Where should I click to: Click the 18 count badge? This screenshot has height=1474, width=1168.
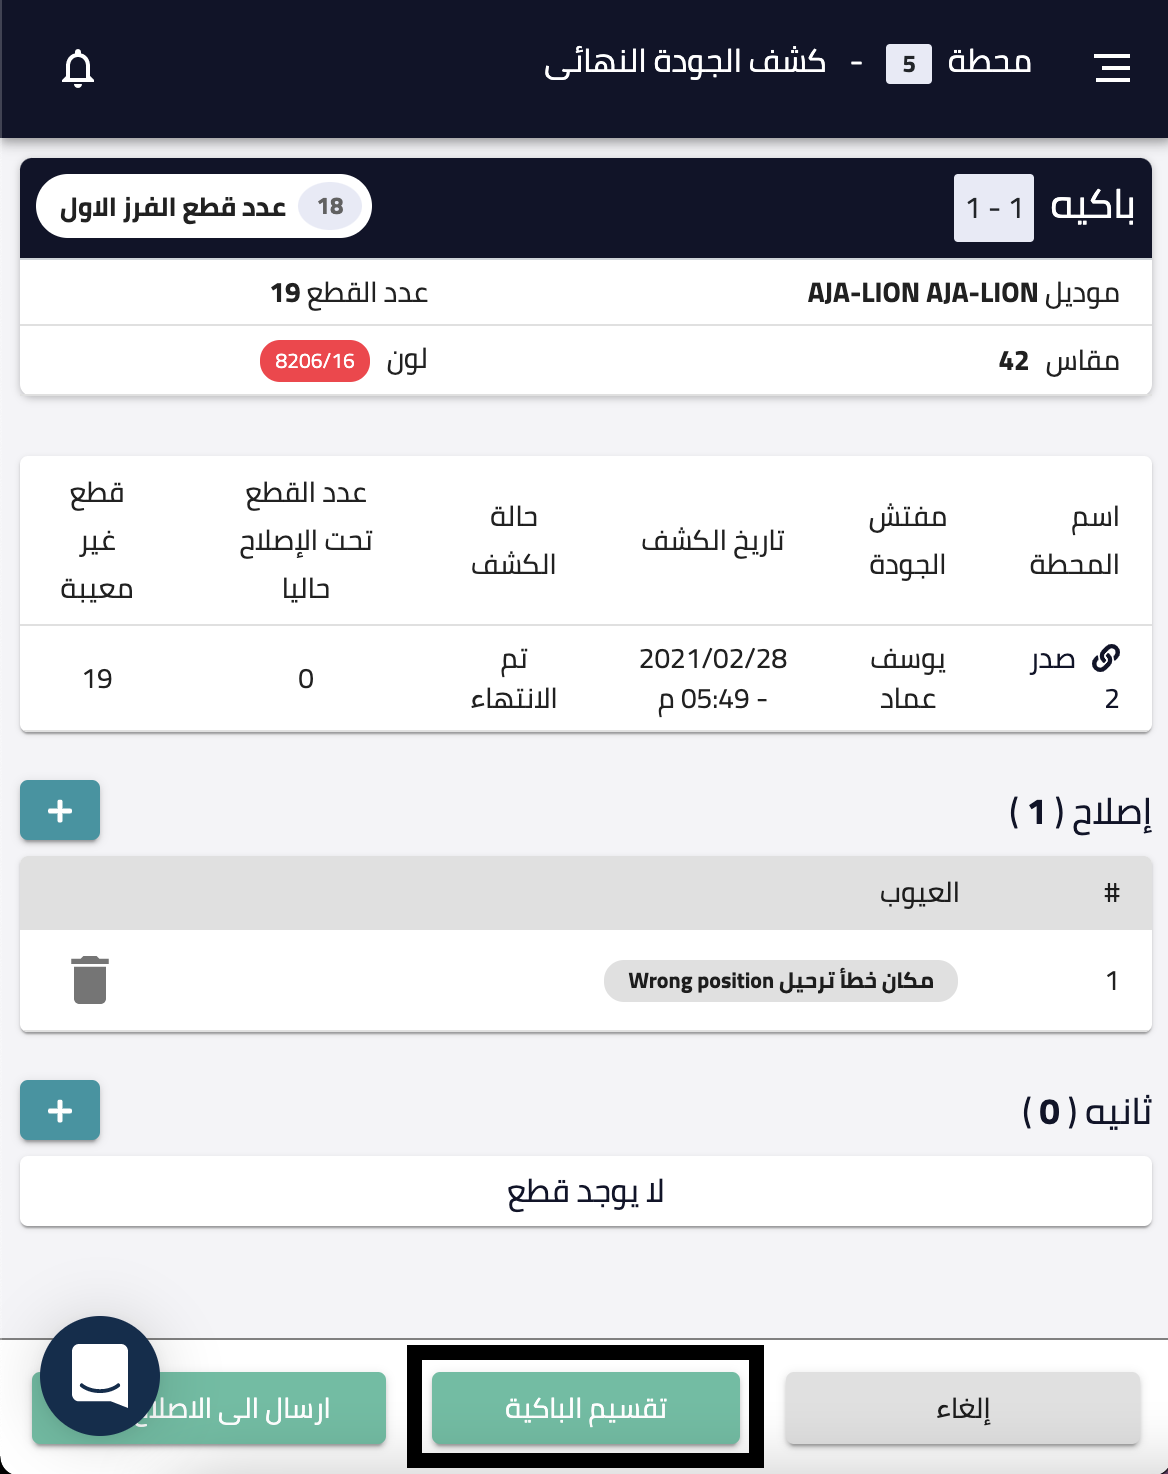(330, 207)
